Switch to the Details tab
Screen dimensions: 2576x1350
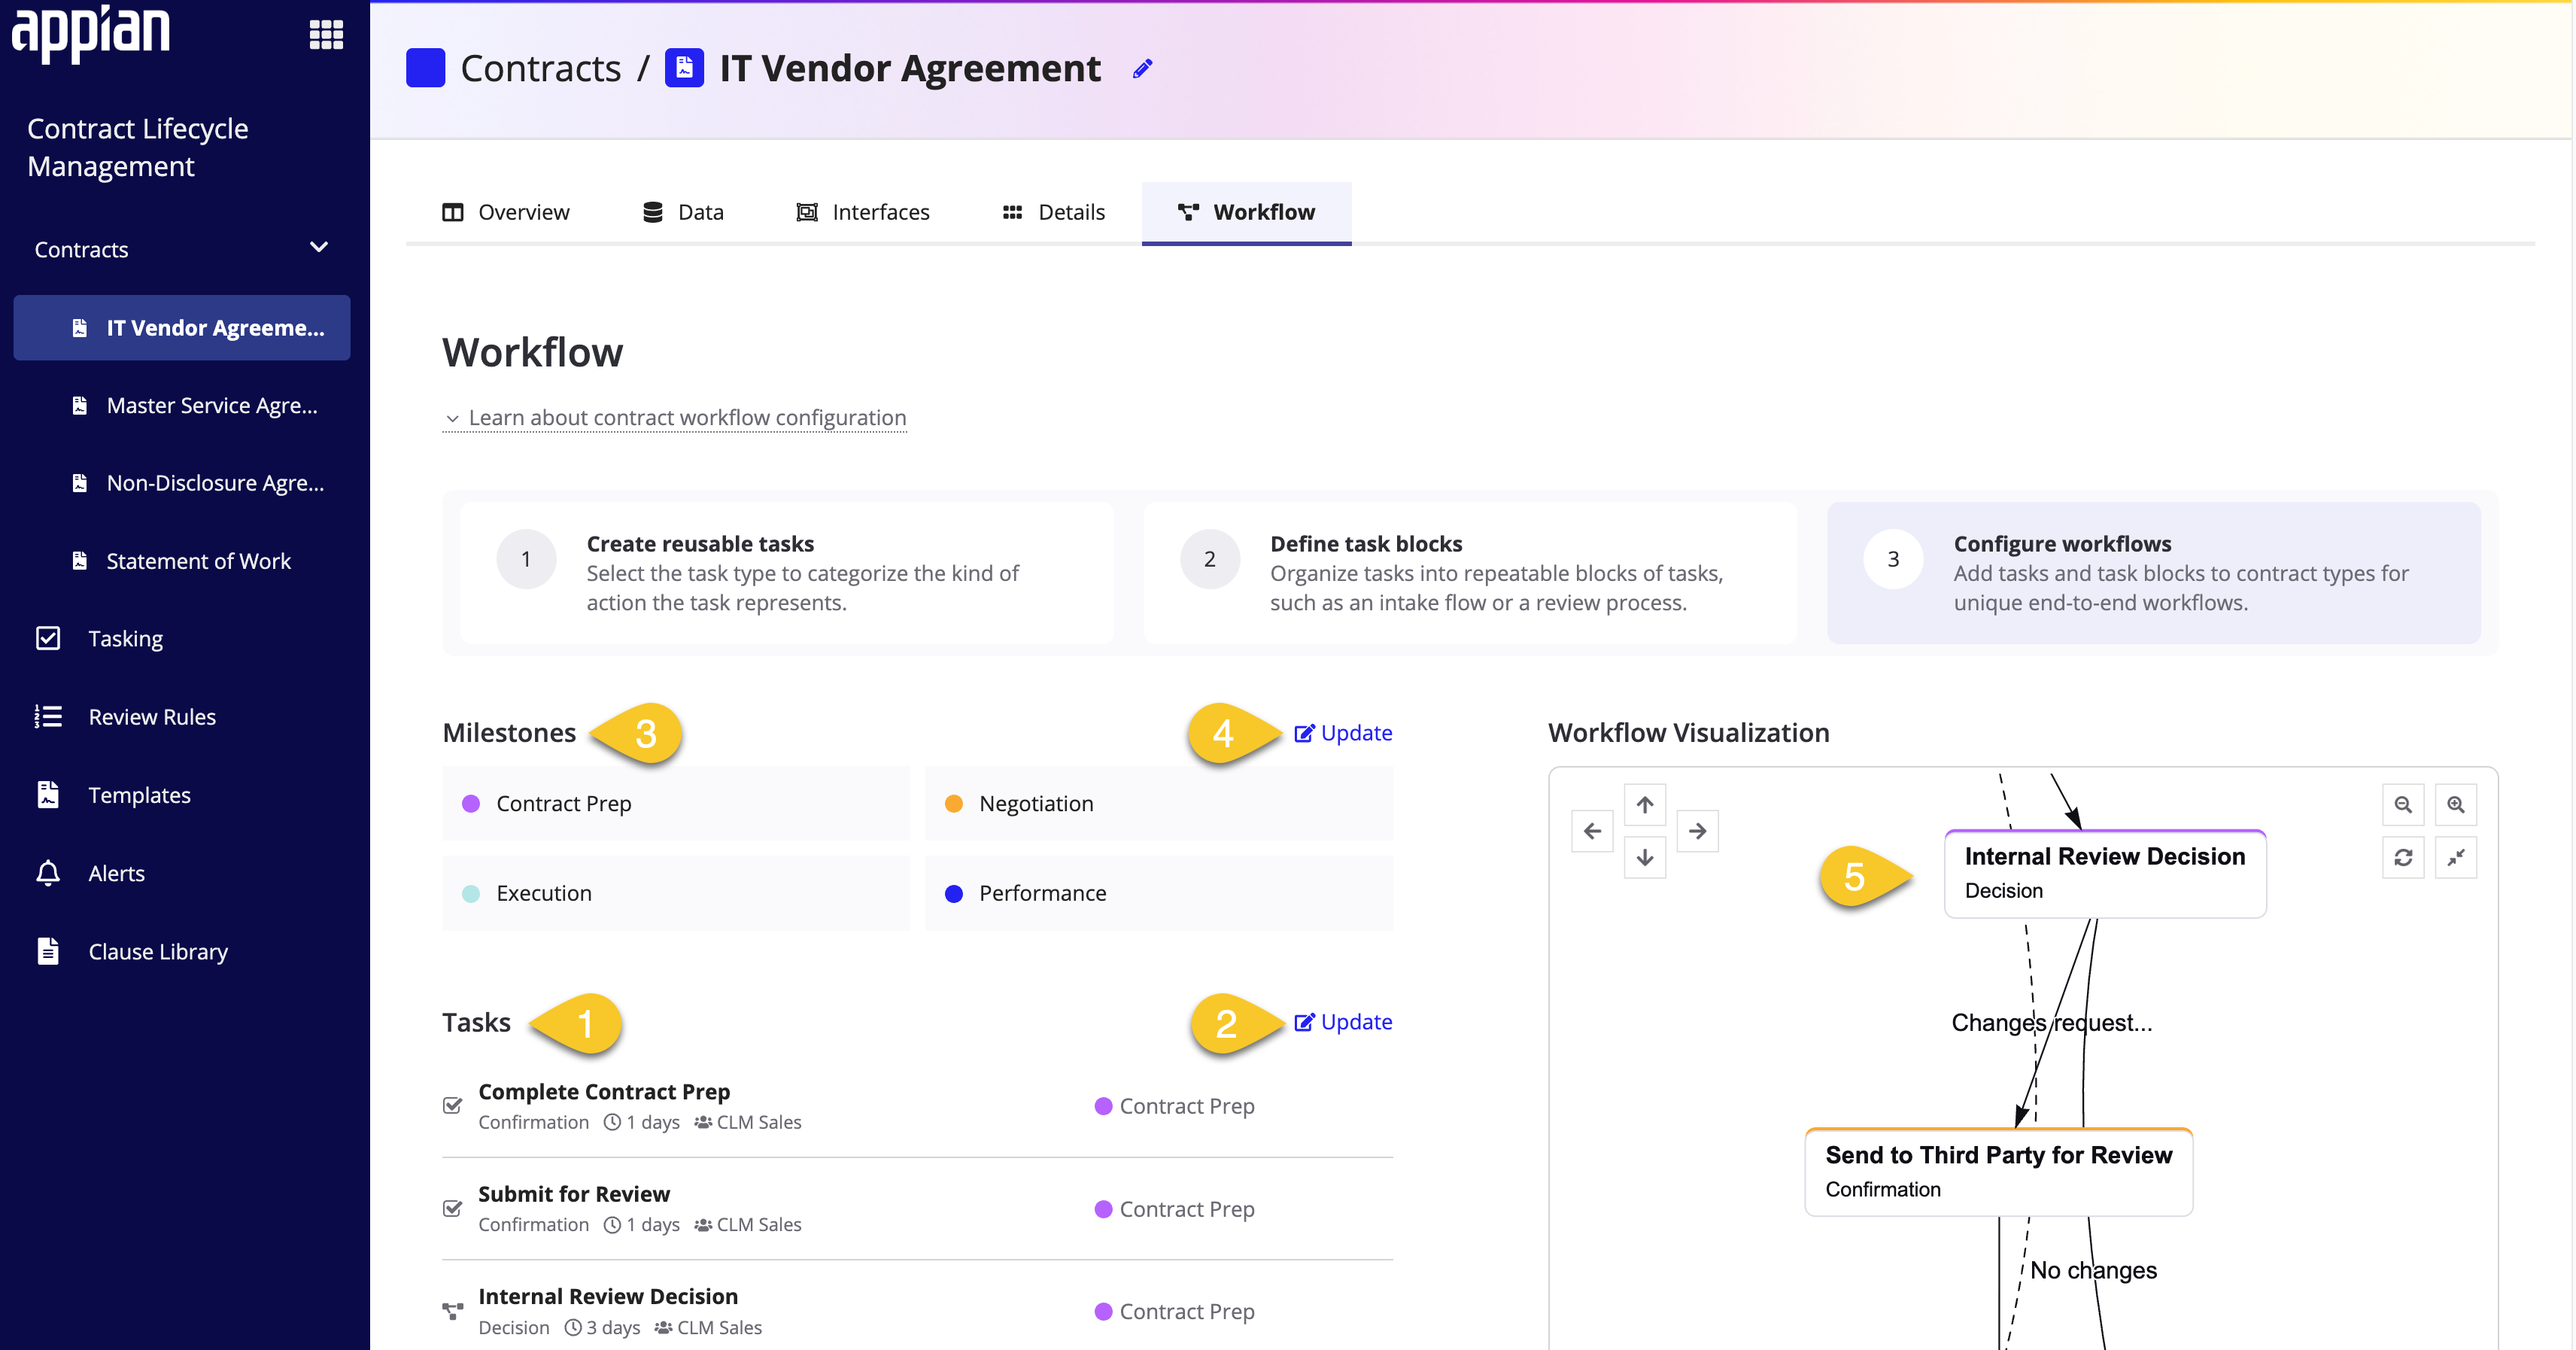point(1054,212)
